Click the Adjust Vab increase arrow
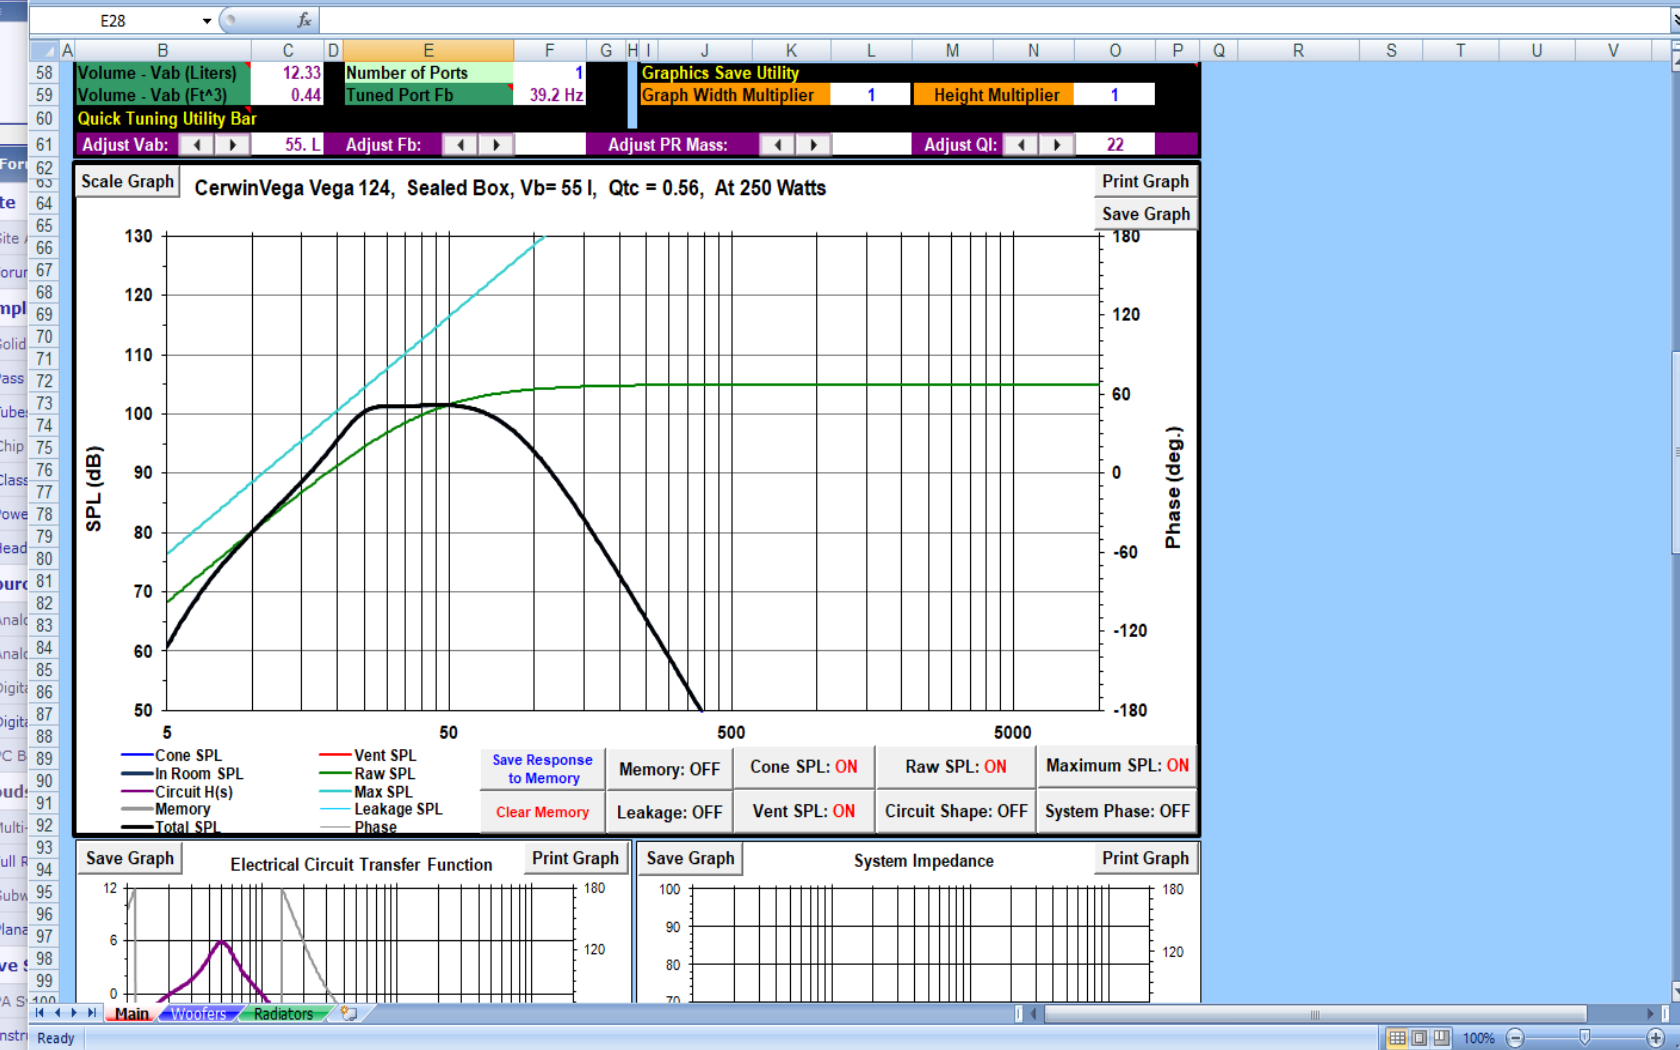Screen dimensions: 1680x1050 [233, 145]
